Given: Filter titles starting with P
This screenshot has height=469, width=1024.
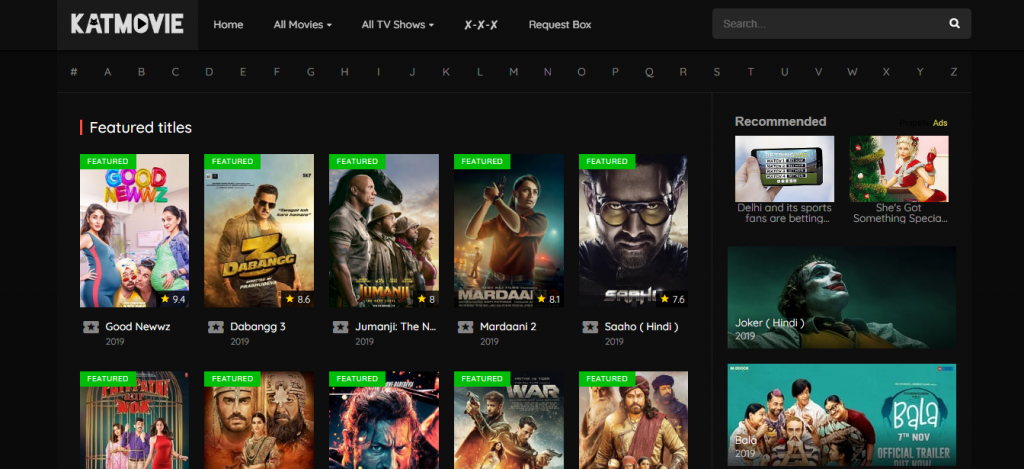Looking at the screenshot, I should [x=615, y=72].
